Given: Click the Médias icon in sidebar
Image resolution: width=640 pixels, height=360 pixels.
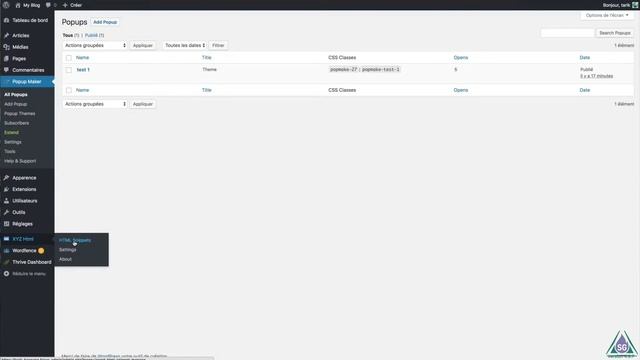Looking at the screenshot, I should coord(7,47).
